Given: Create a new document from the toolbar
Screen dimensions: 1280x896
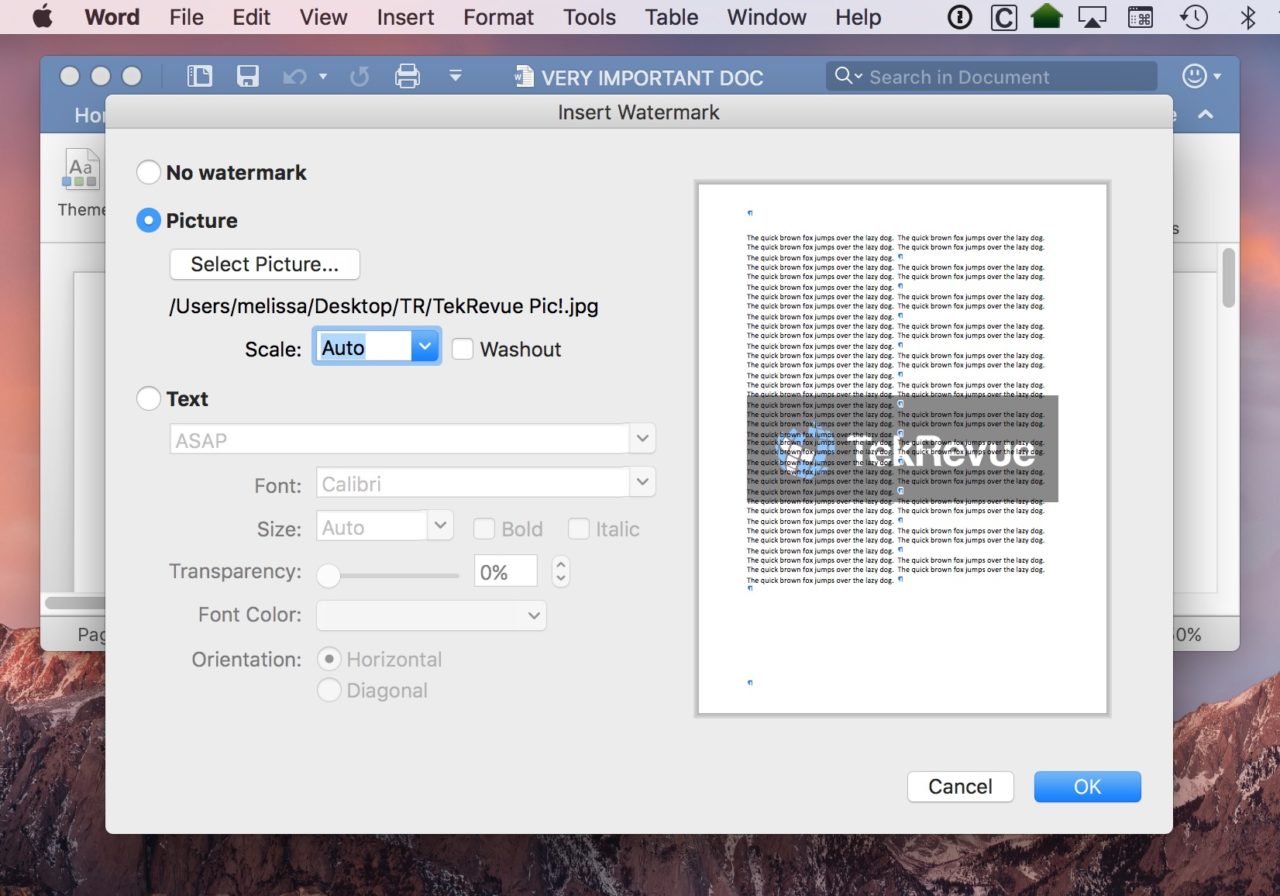Looking at the screenshot, I should 199,76.
